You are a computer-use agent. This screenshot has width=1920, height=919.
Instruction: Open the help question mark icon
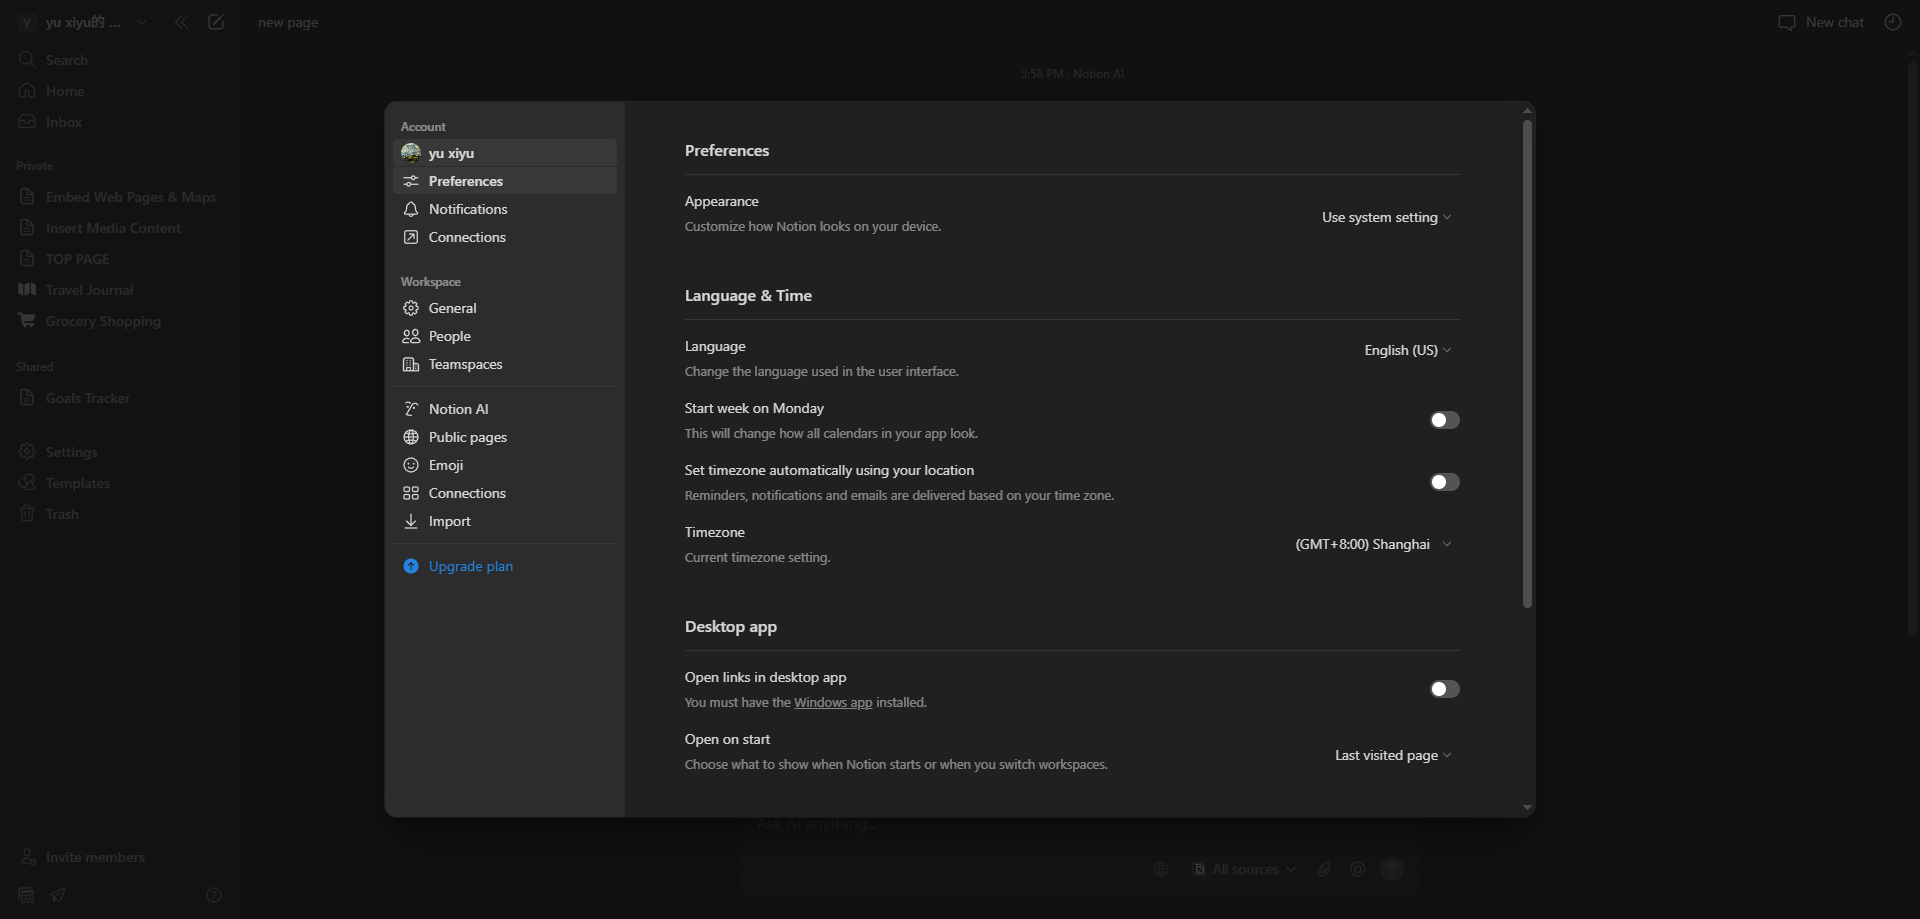pyautogui.click(x=214, y=895)
